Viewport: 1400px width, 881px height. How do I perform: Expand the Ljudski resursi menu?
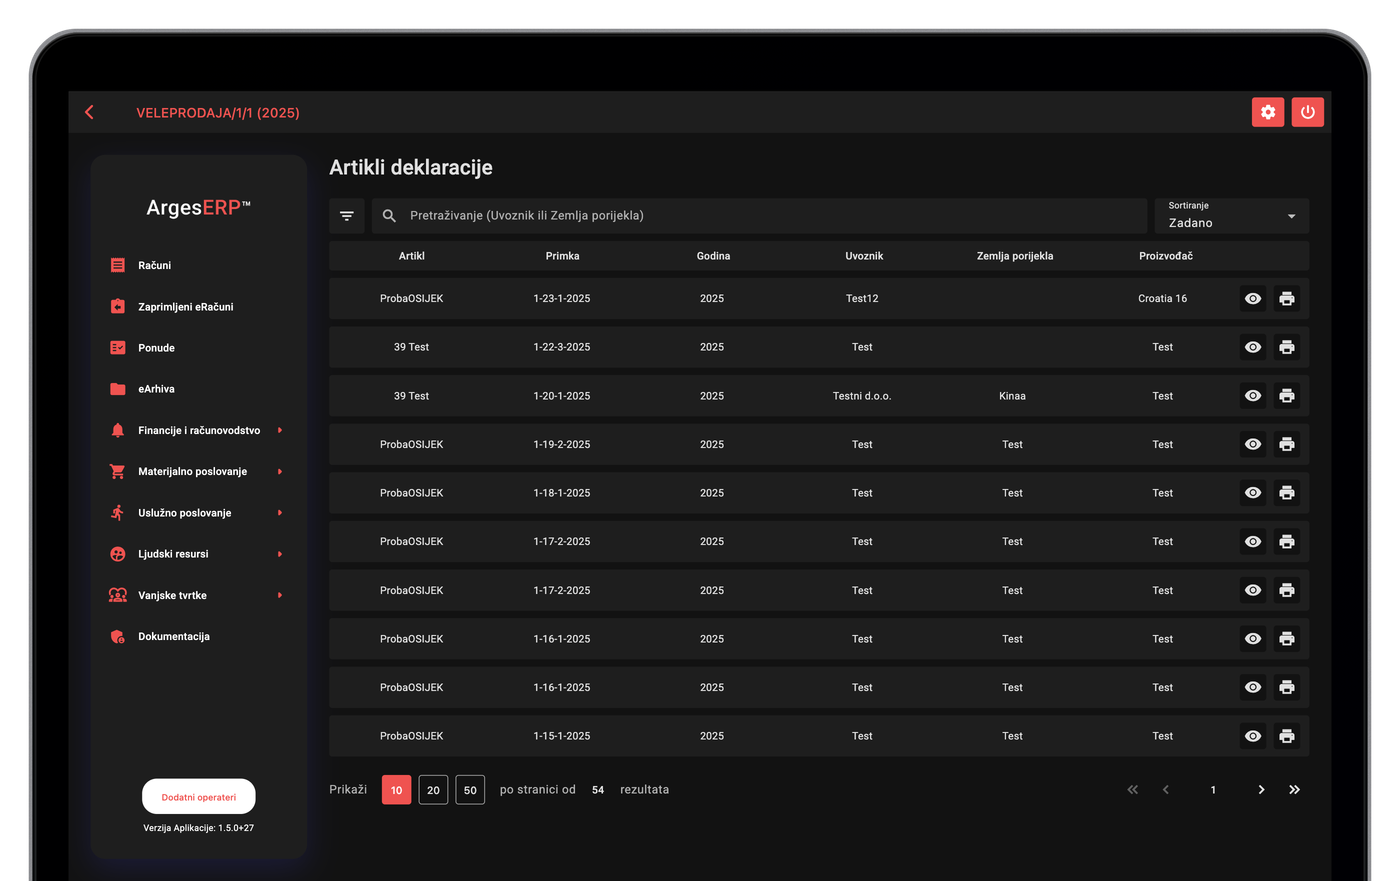198,554
